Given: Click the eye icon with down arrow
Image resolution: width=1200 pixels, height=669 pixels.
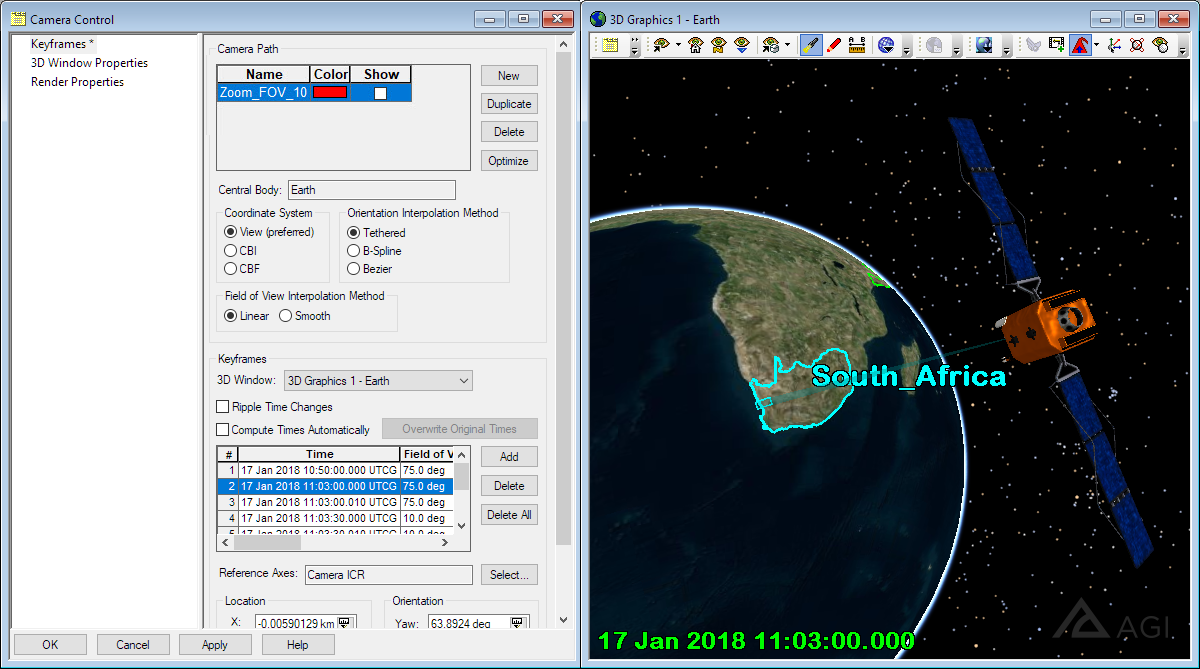Looking at the screenshot, I should tap(742, 45).
